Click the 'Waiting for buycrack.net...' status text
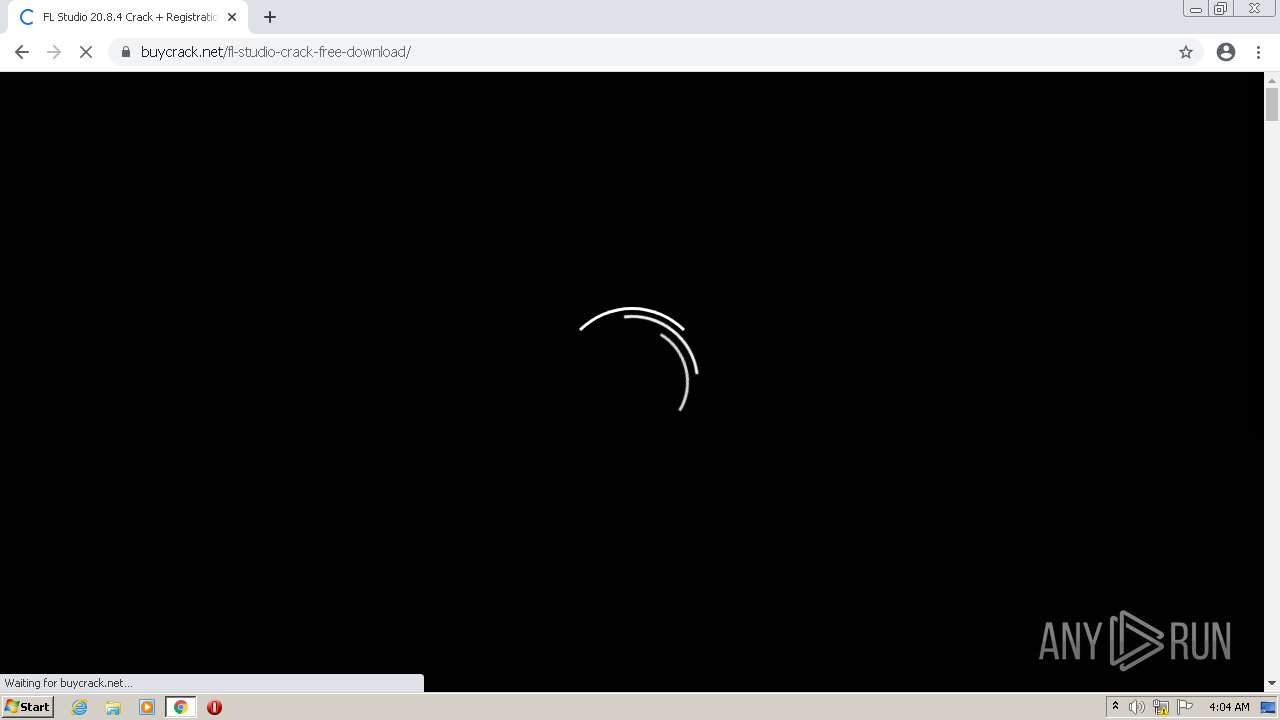The width and height of the screenshot is (1280, 720). [68, 683]
